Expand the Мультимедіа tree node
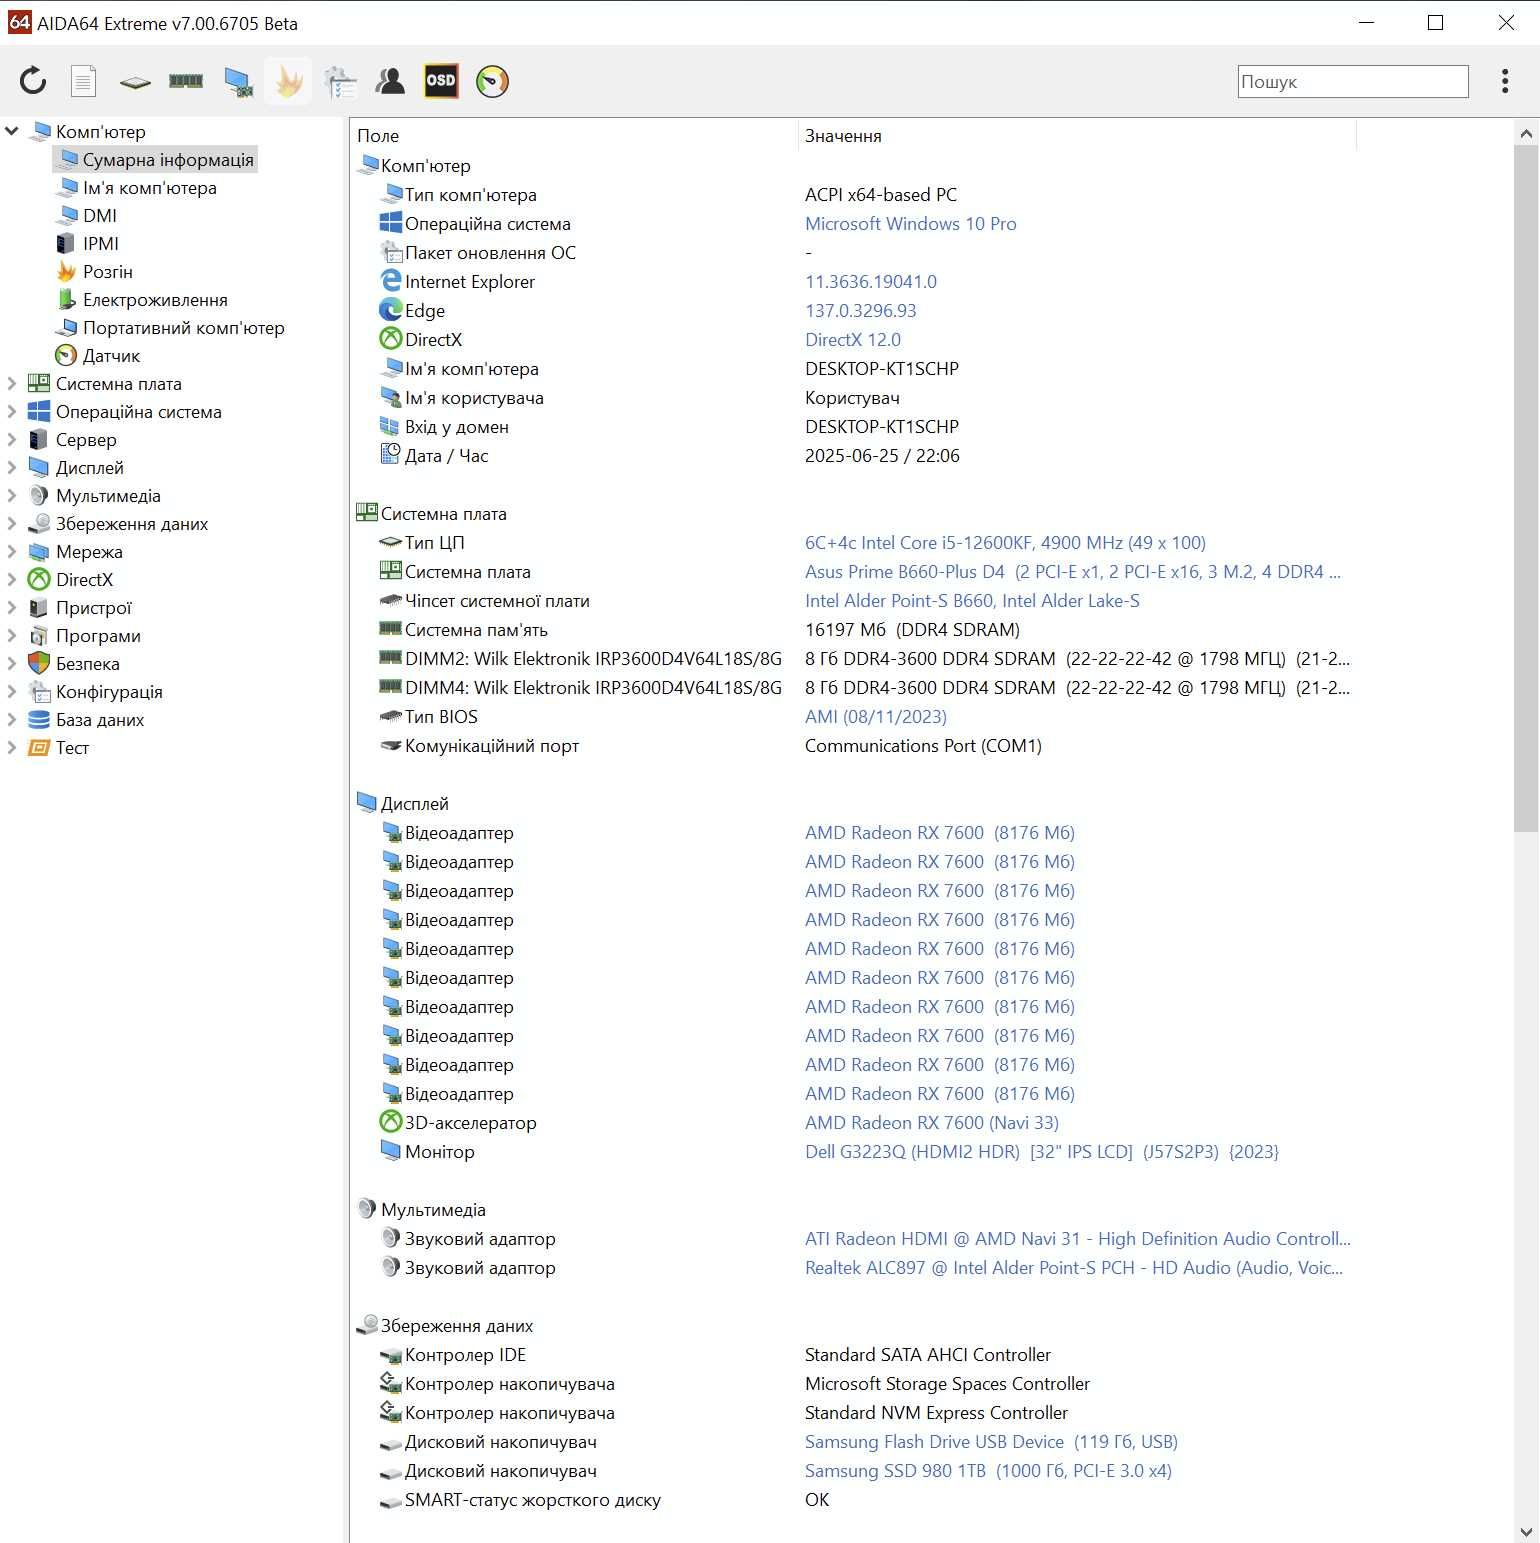 [x=12, y=495]
